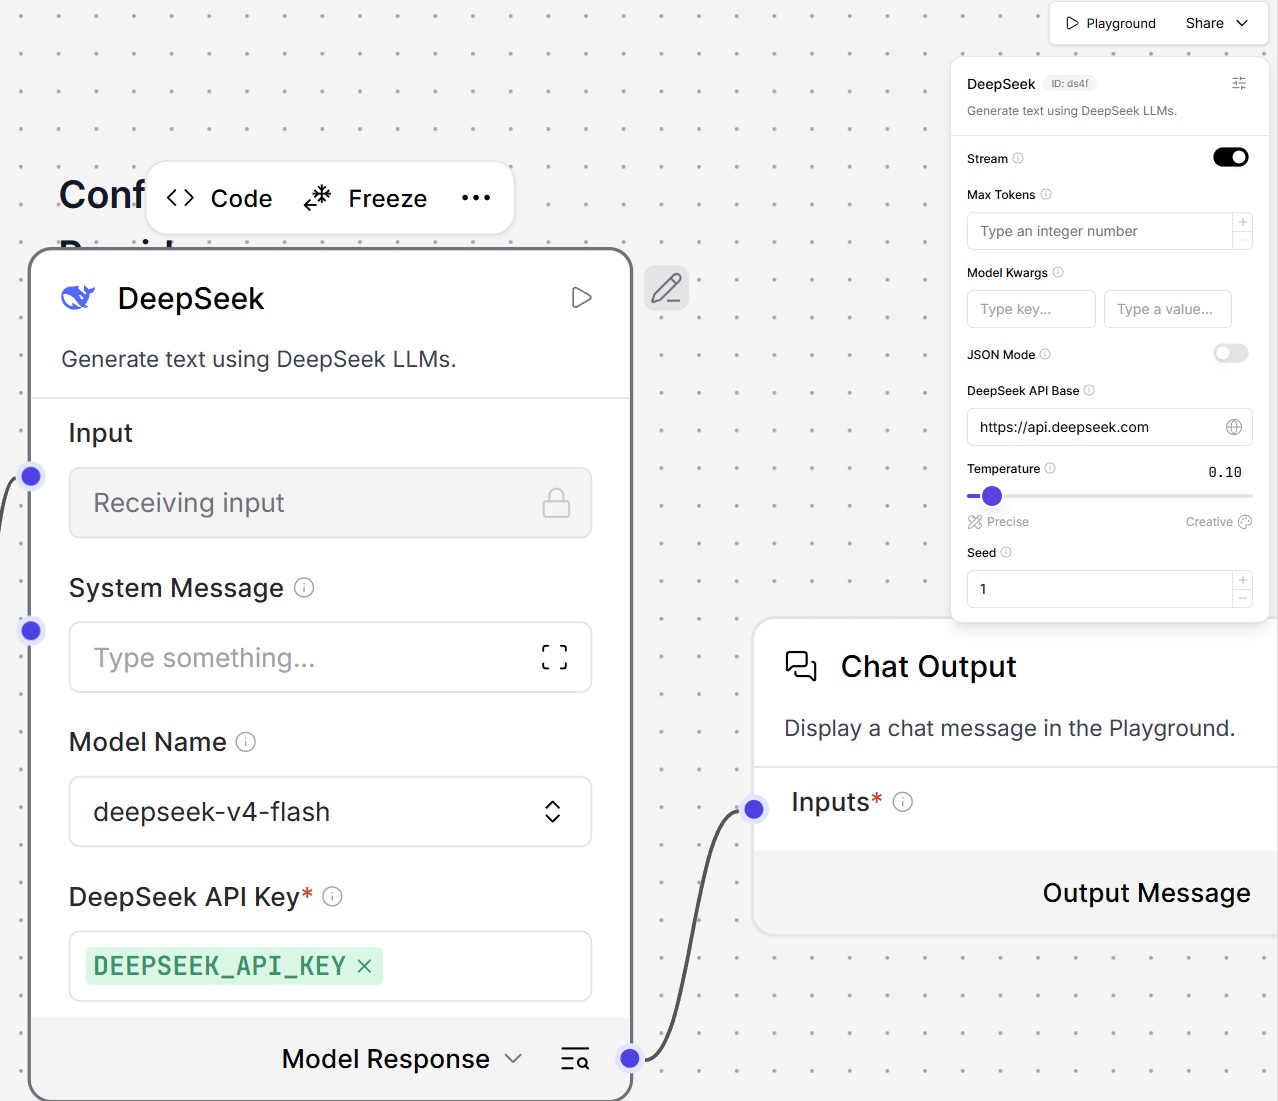Click the globe icon in API Base field

[1234, 427]
